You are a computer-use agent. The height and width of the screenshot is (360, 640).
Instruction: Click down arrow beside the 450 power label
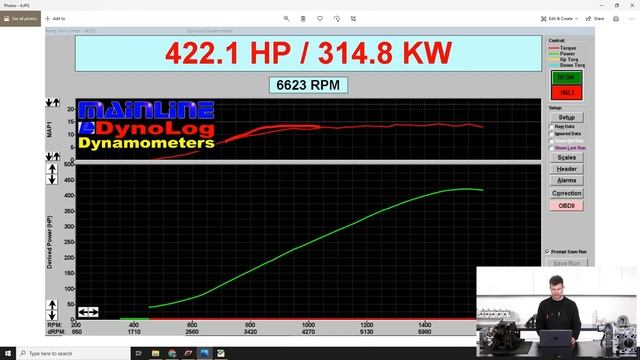pyautogui.click(x=52, y=179)
